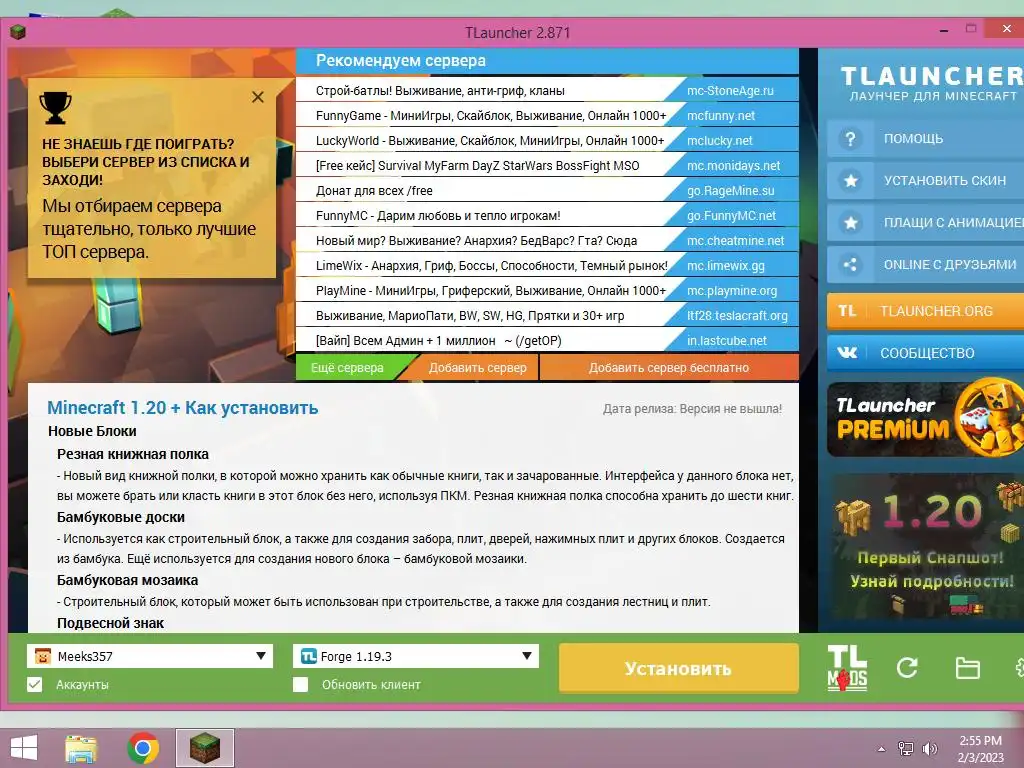Click Выживание, МариоПати, BW row text
This screenshot has height=768, width=1024.
470,315
